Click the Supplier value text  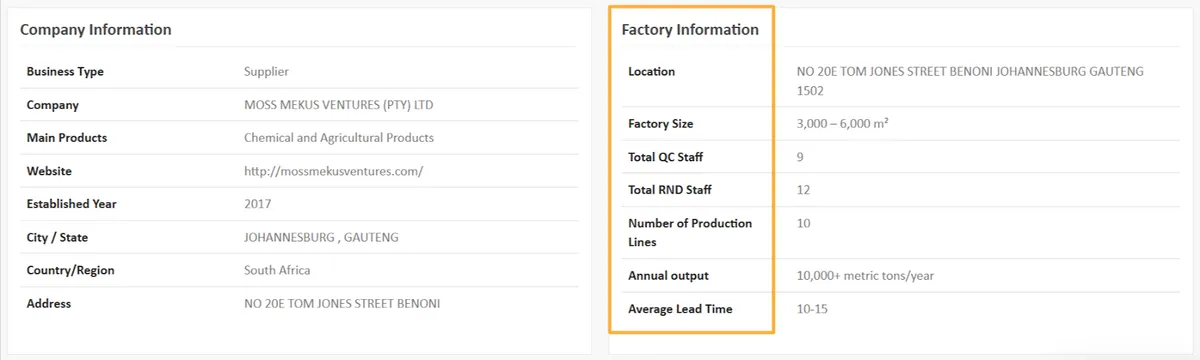tap(266, 72)
